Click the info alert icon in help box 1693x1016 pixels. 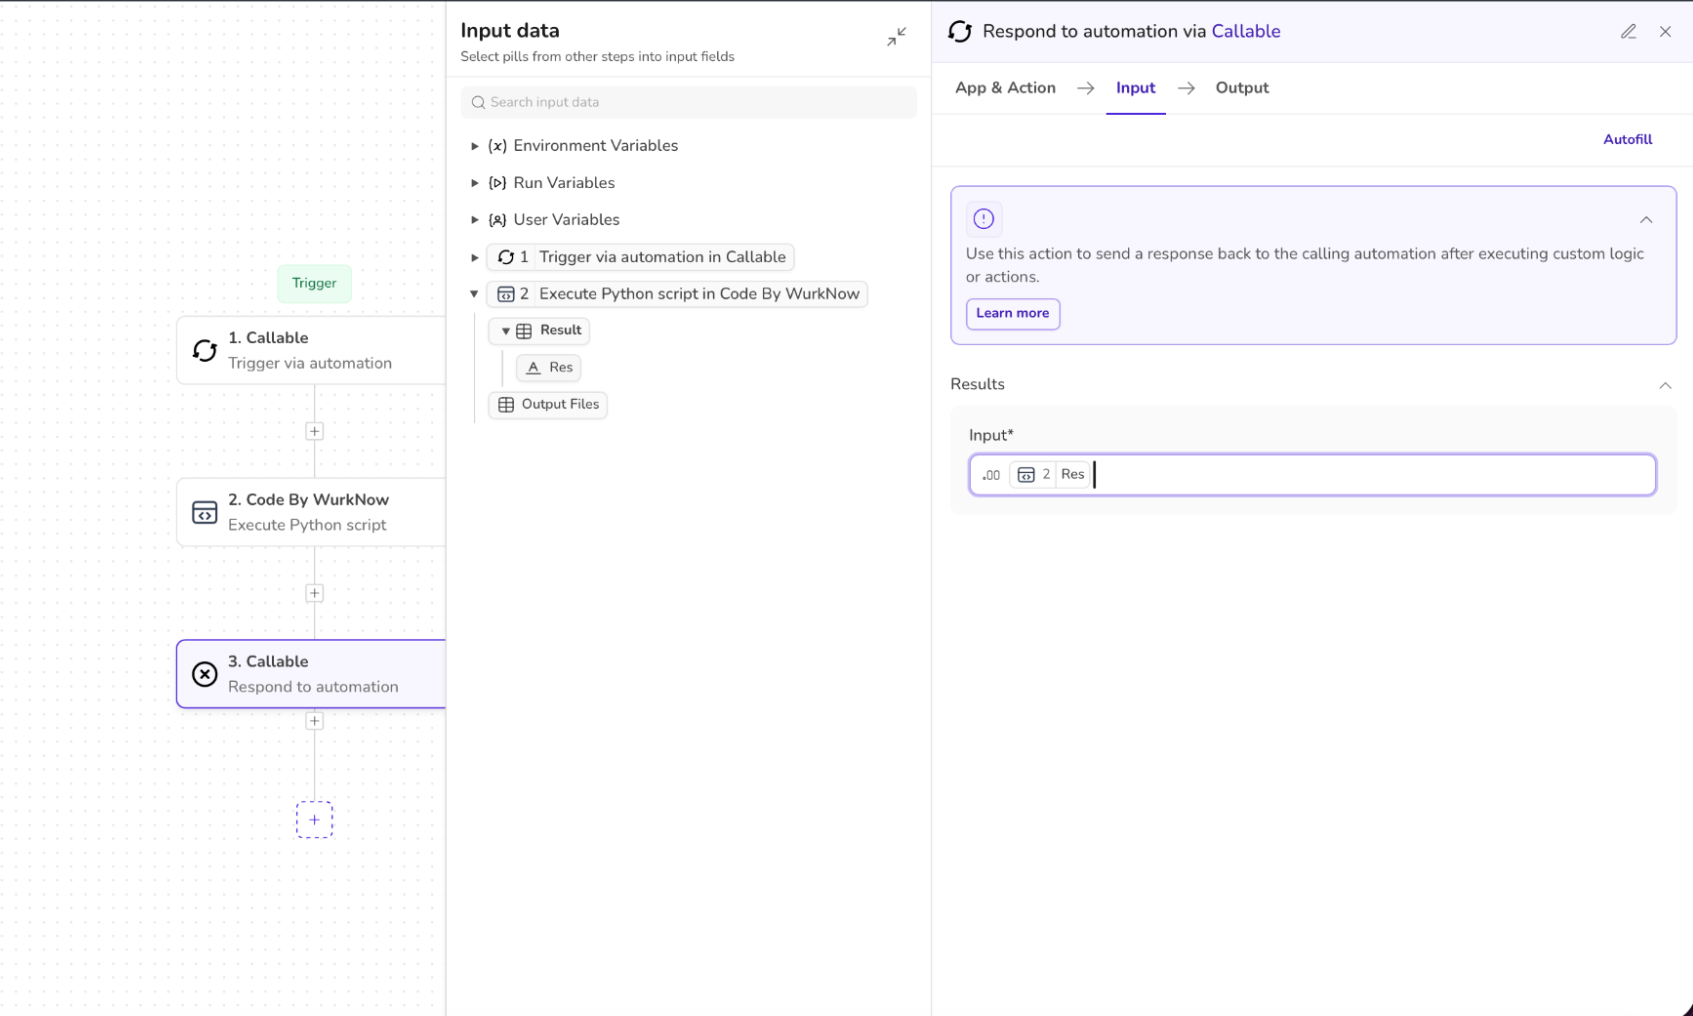tap(983, 219)
